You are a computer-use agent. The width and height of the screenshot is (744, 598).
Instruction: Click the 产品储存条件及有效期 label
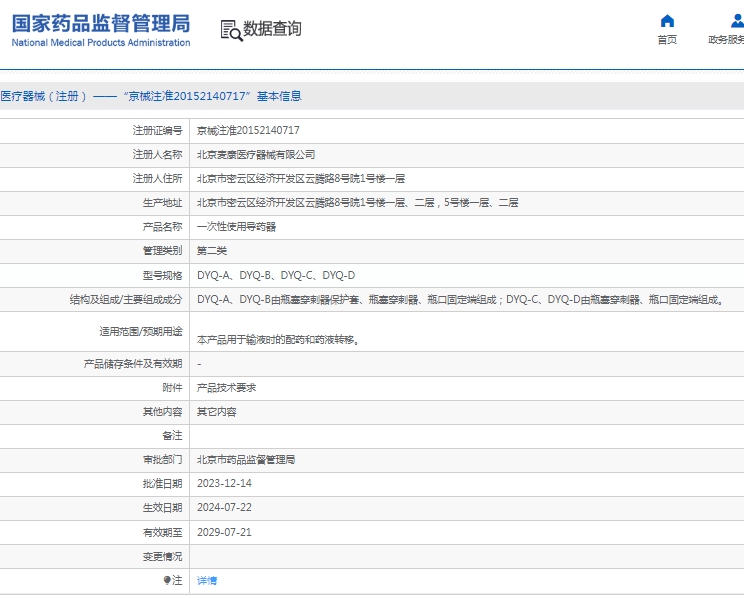point(133,364)
